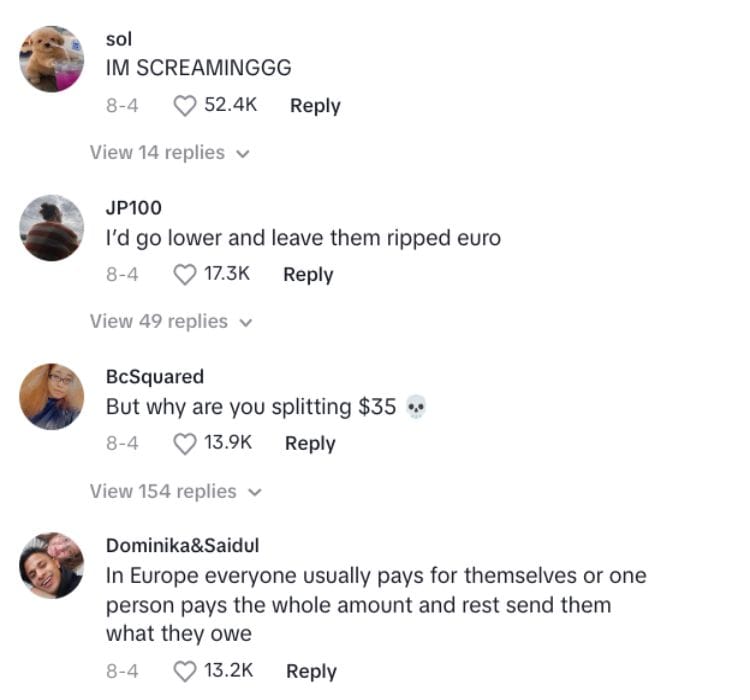Open Dominika&Saidul's profile avatar

coord(52,566)
